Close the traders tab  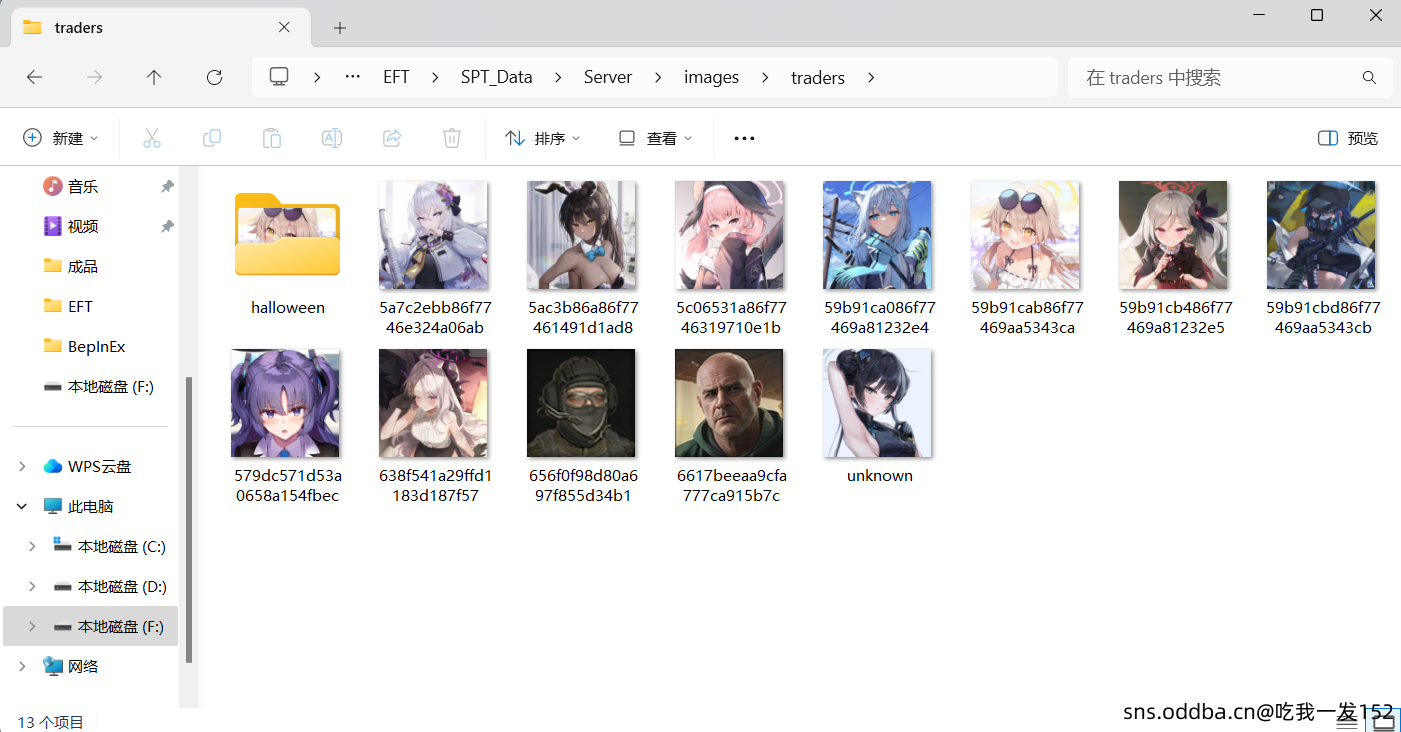(x=285, y=28)
